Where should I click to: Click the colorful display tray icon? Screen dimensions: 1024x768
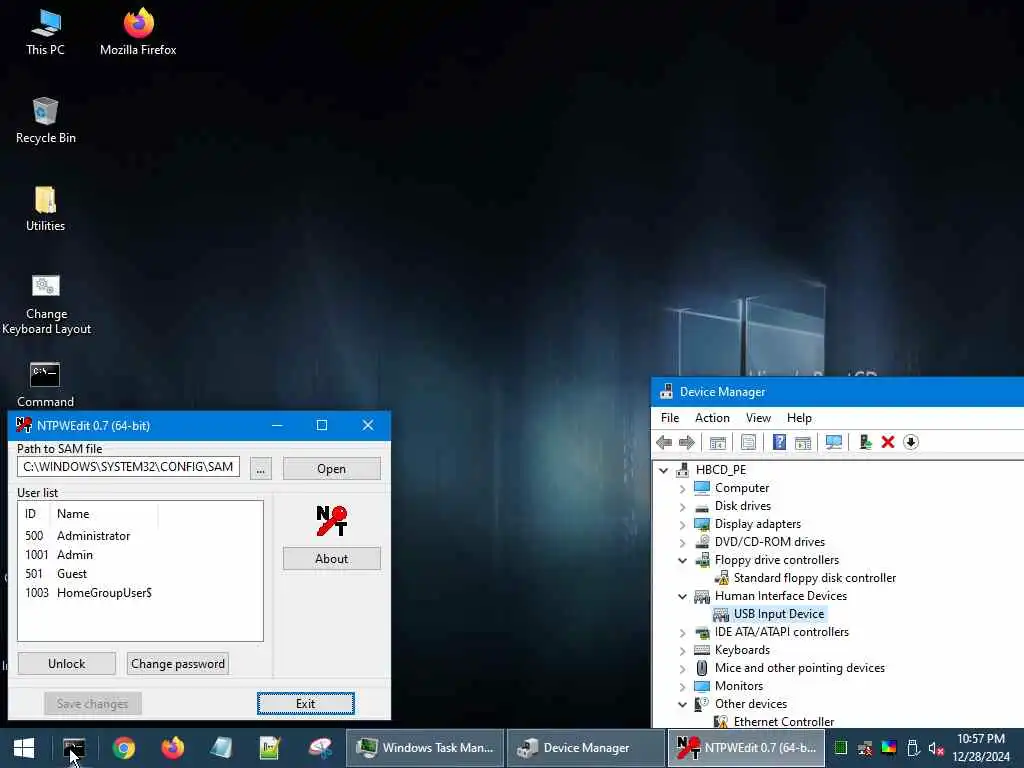(x=889, y=748)
